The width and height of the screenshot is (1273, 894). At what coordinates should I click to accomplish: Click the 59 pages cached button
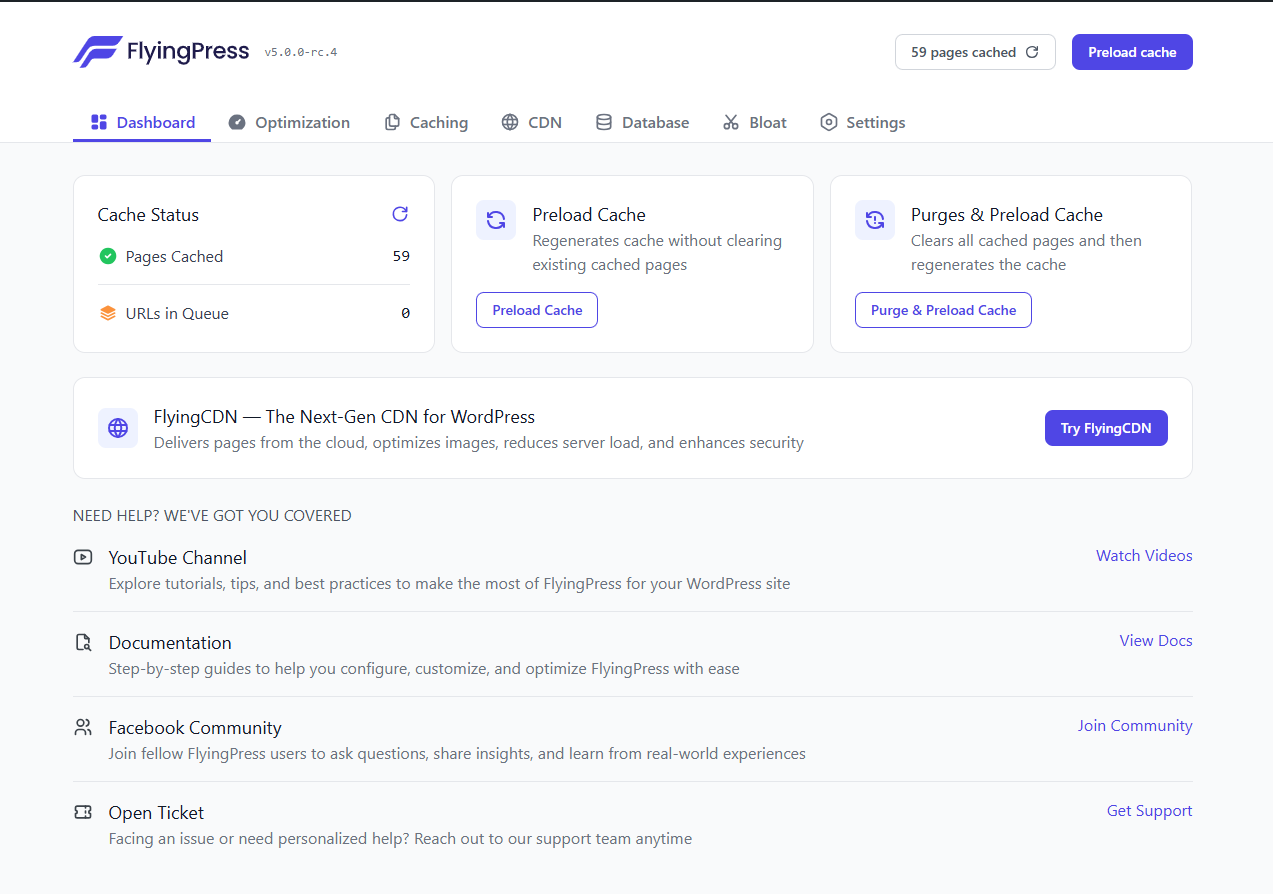point(975,52)
